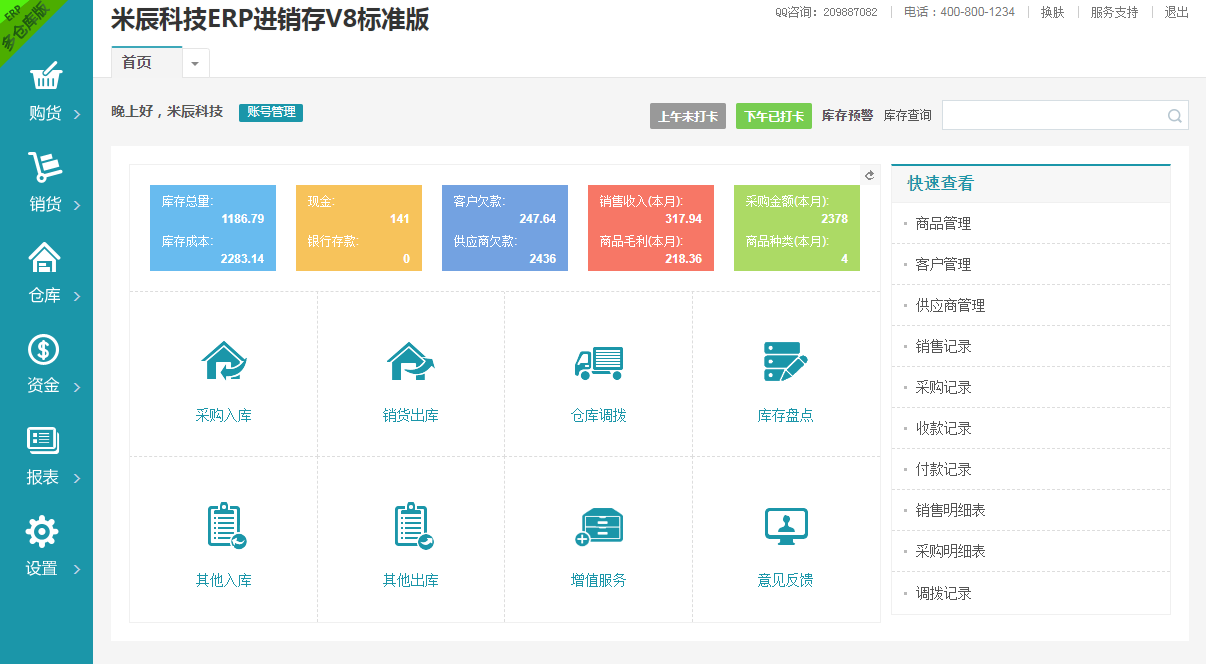
Task: Open the 仓库 warehouse icon in sidebar
Action: coord(45,258)
